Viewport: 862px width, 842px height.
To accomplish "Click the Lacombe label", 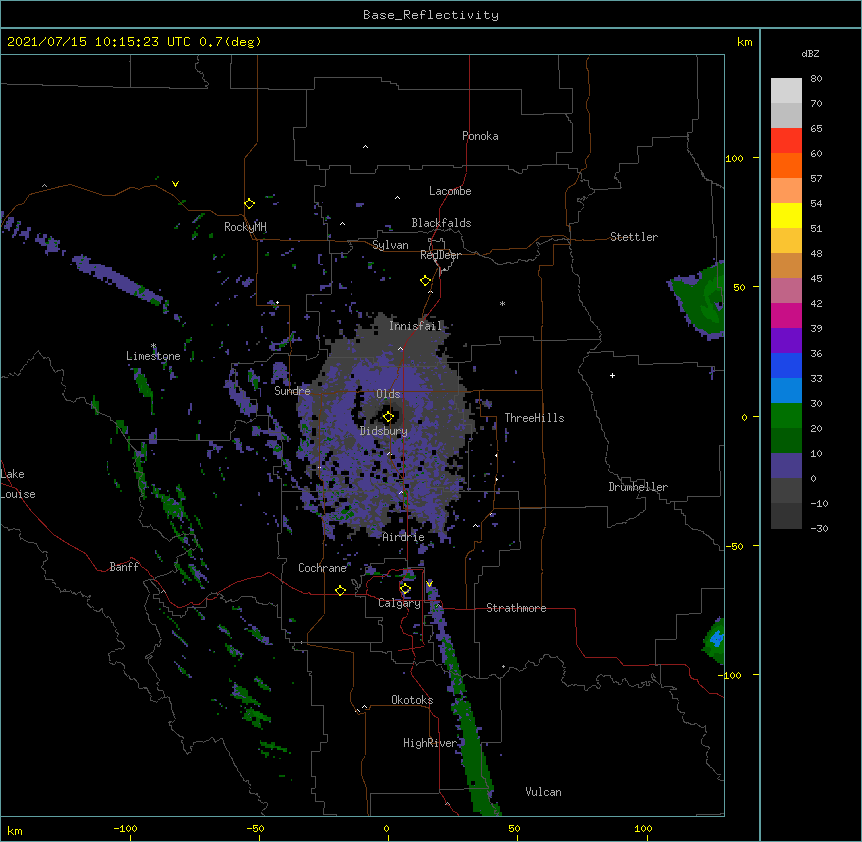I will [x=450, y=191].
